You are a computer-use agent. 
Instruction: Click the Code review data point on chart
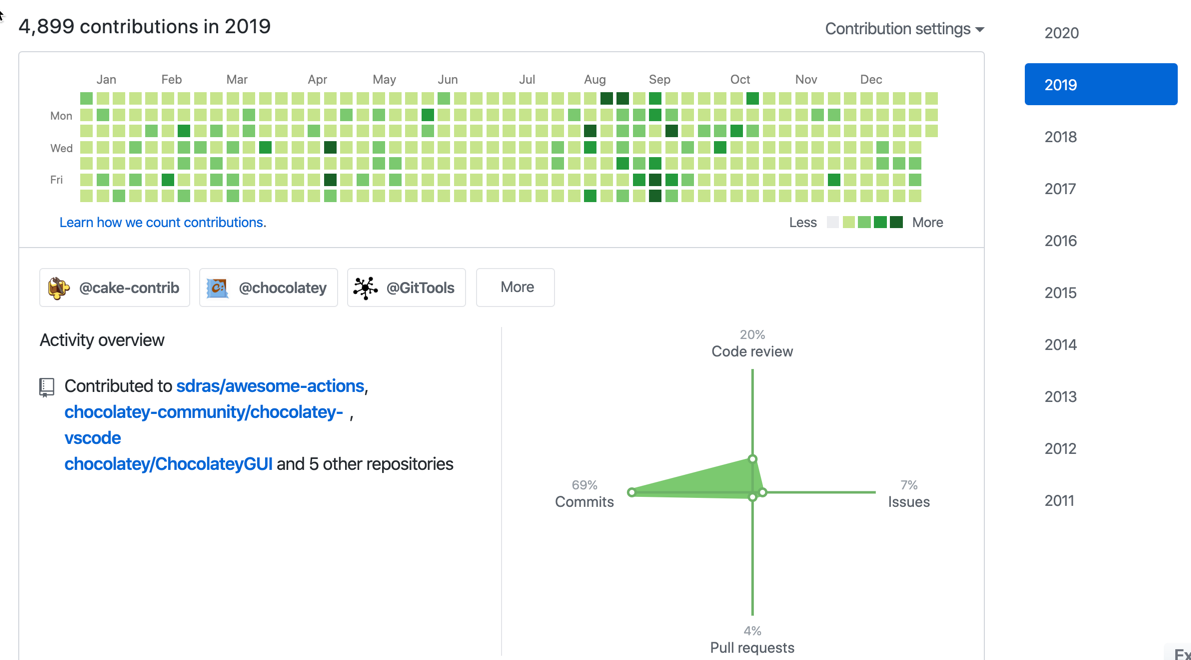(752, 459)
